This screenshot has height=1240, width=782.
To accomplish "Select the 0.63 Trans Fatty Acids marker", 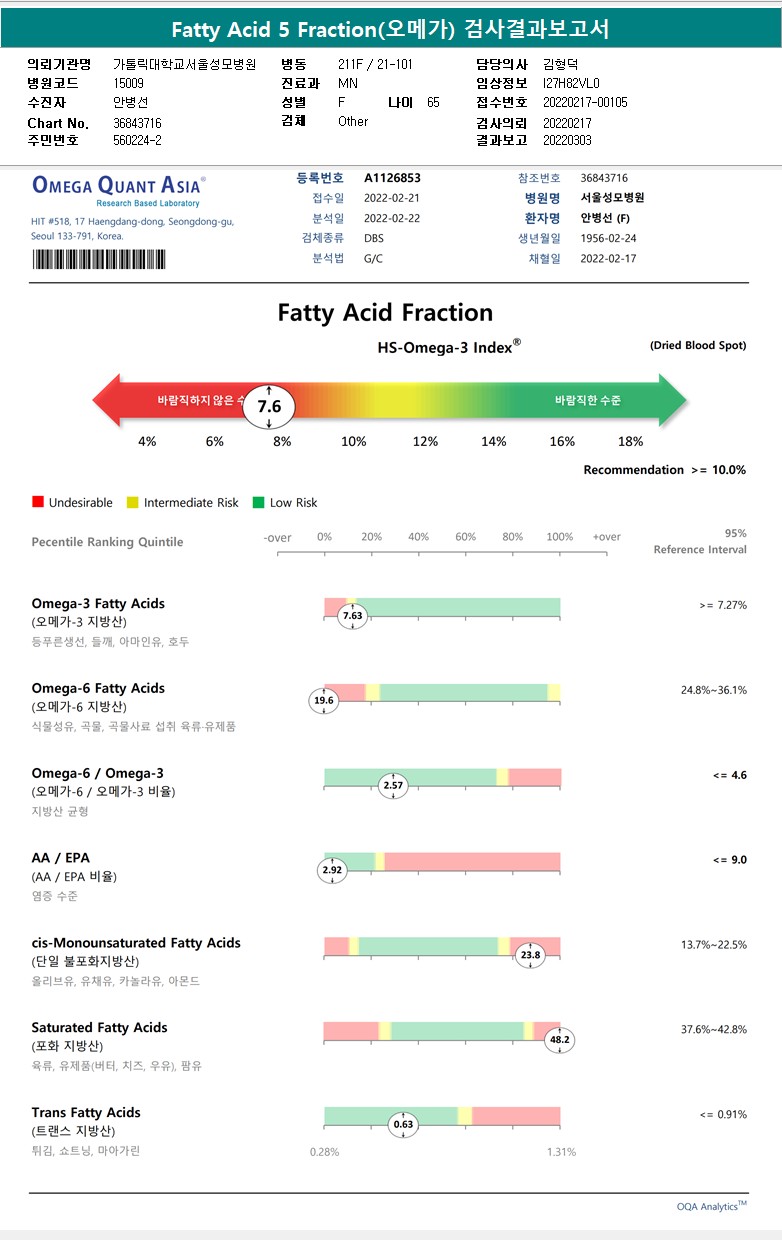I will (403, 1124).
